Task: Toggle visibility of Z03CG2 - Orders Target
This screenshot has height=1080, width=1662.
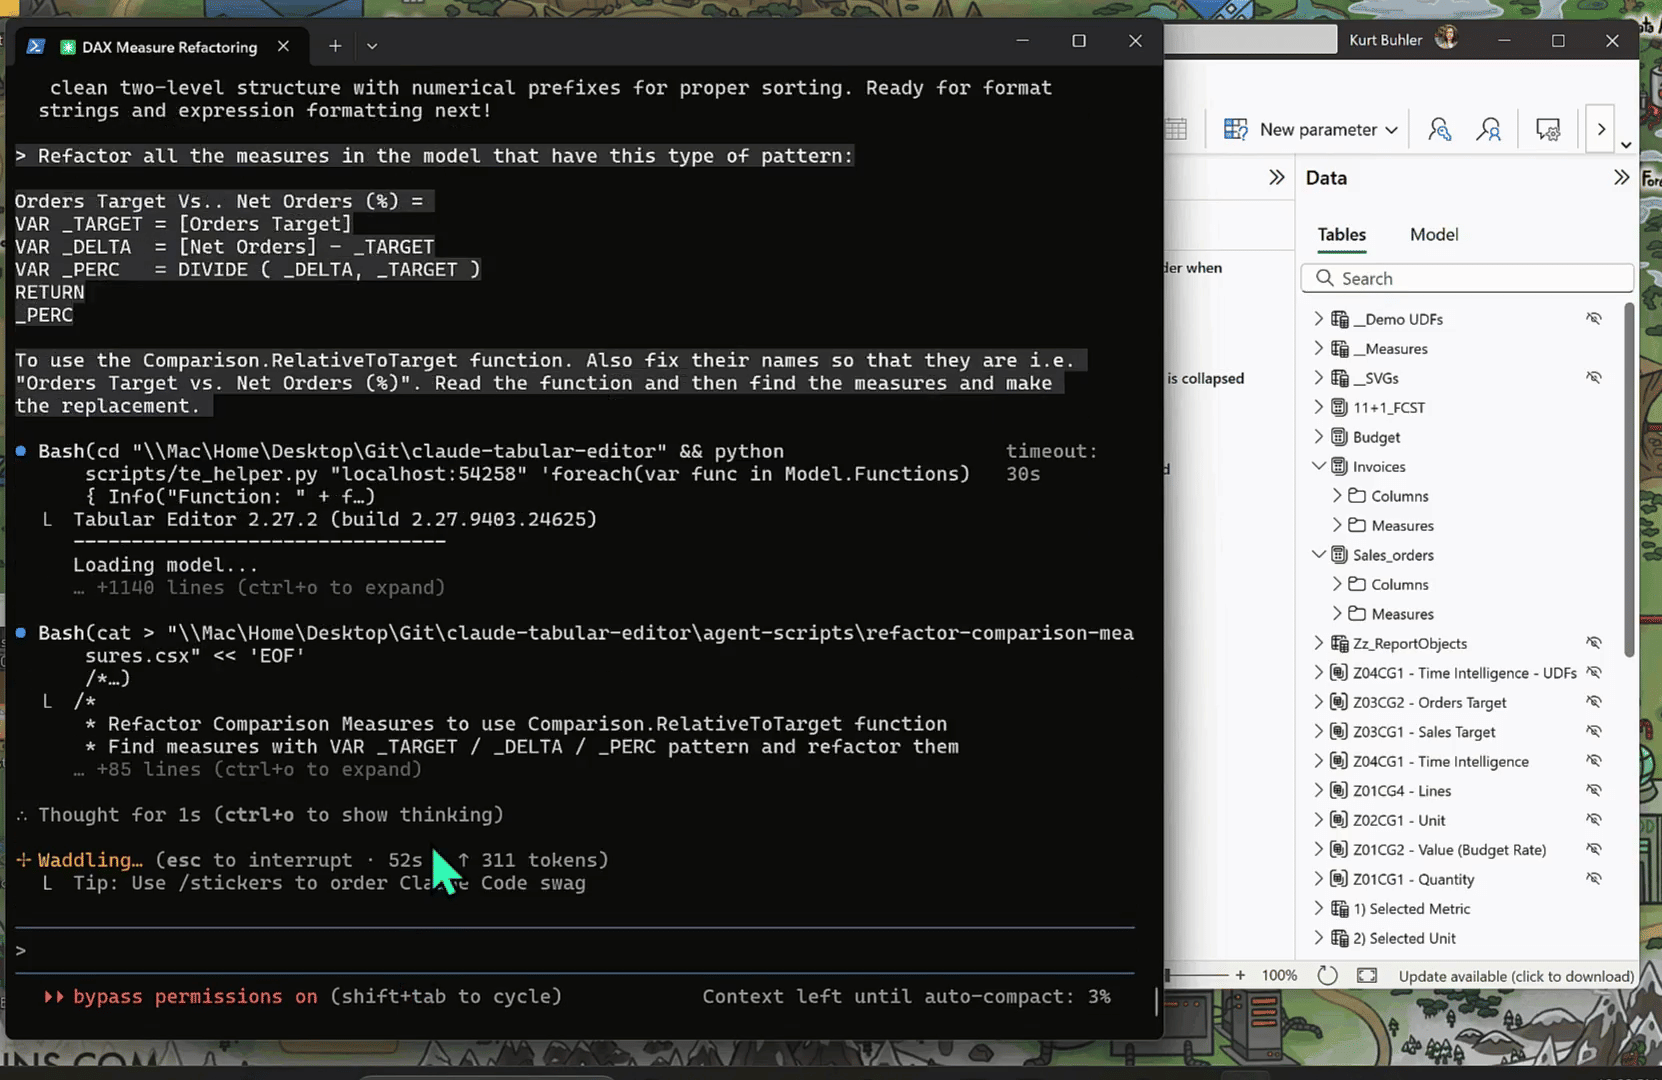Action: [1594, 702]
